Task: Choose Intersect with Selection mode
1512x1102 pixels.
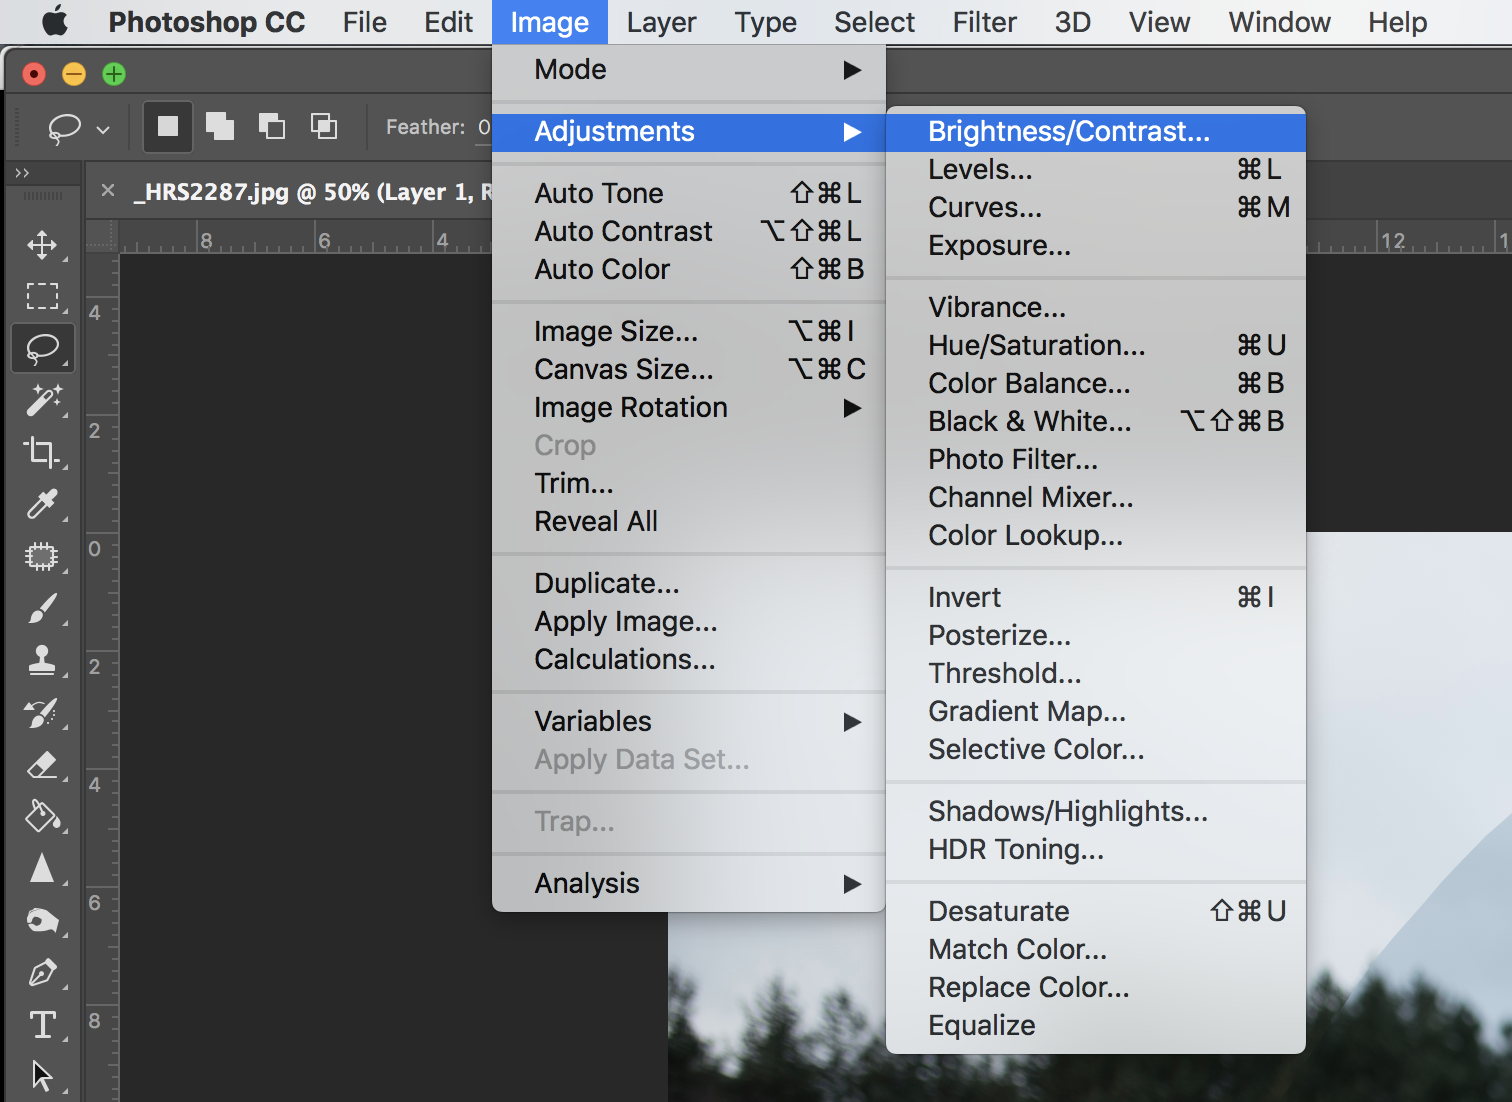Action: pyautogui.click(x=324, y=127)
